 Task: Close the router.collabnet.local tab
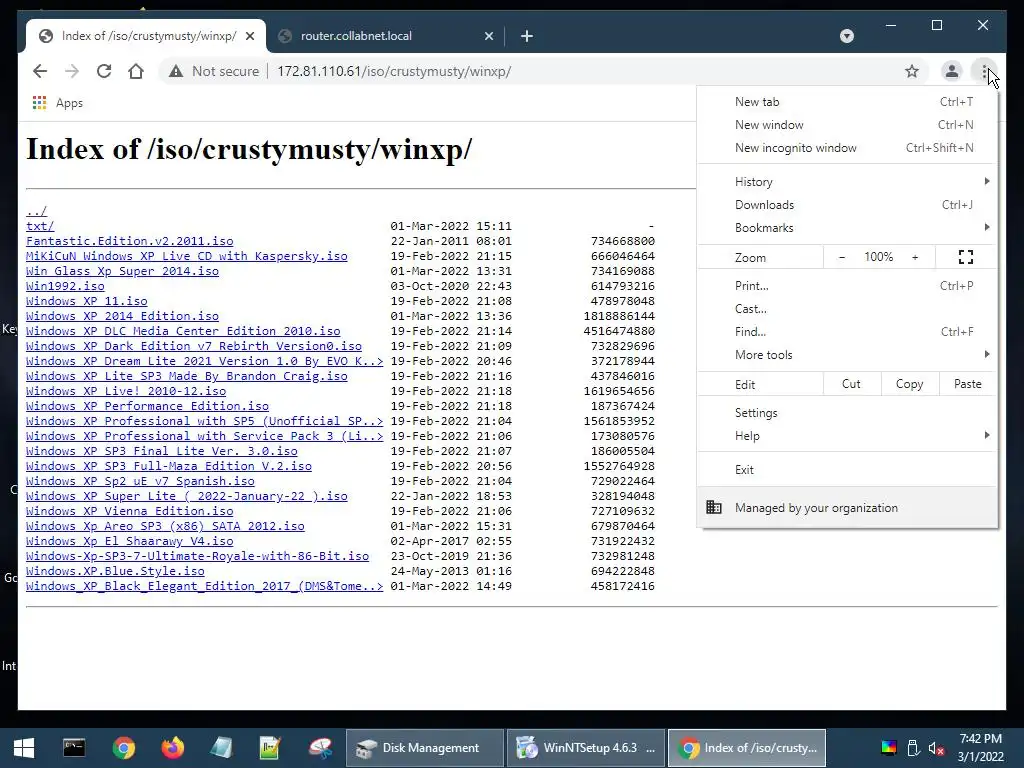(488, 37)
